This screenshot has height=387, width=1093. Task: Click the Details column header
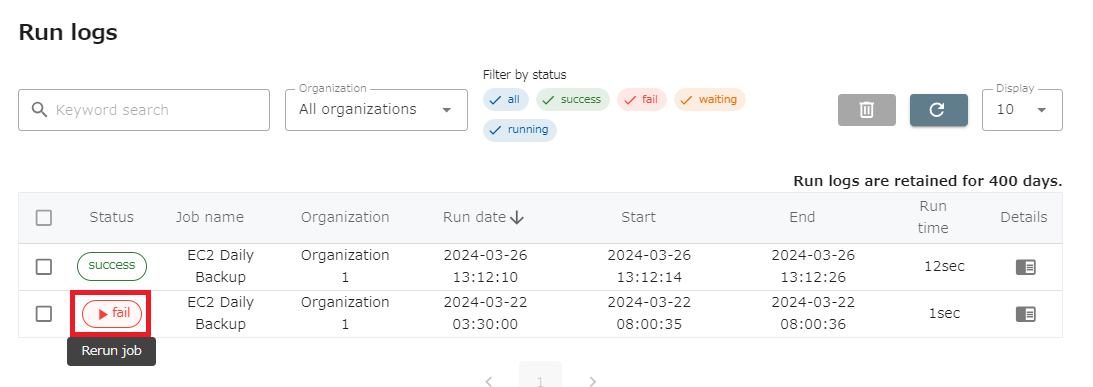pyautogui.click(x=1024, y=218)
